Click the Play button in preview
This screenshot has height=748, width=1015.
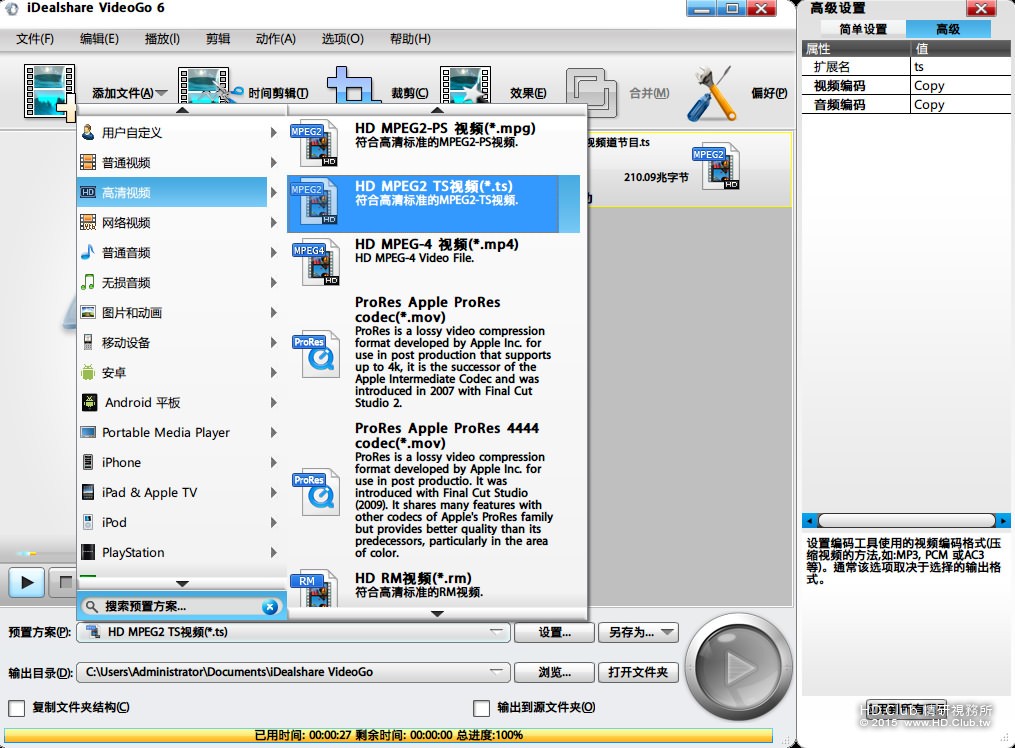(27, 582)
